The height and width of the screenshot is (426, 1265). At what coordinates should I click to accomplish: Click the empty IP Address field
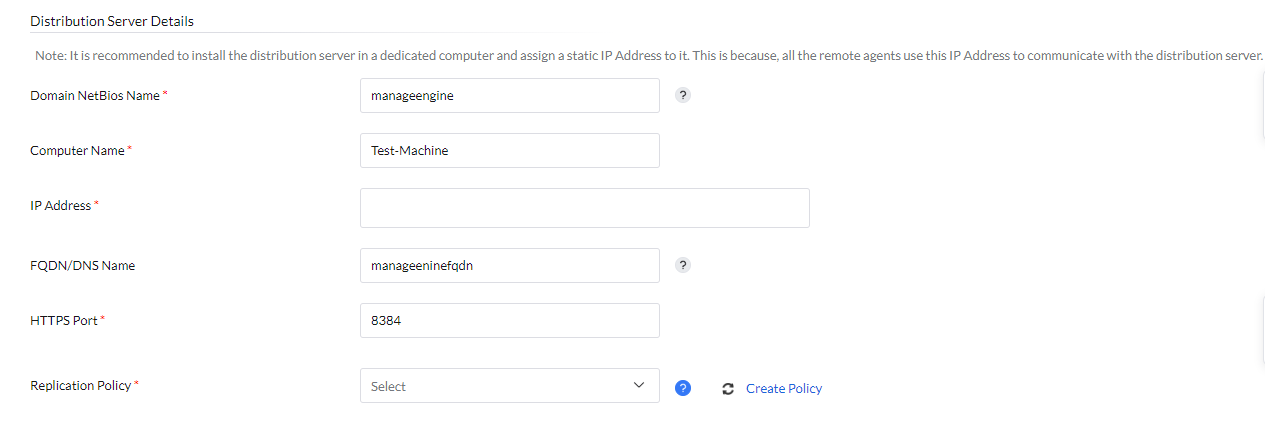pyautogui.click(x=584, y=208)
